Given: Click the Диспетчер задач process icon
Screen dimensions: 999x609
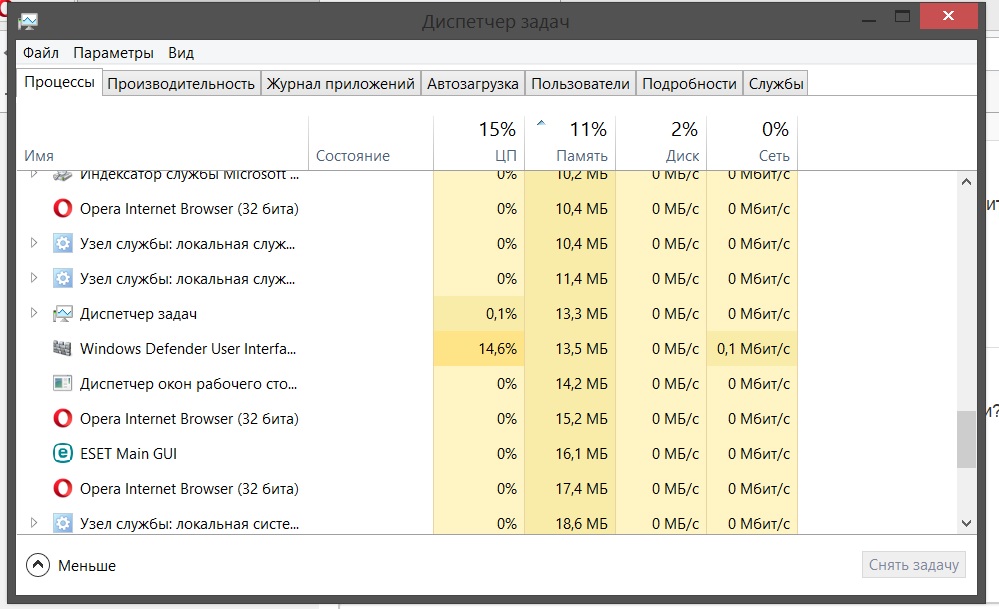Looking at the screenshot, I should pyautogui.click(x=62, y=314).
